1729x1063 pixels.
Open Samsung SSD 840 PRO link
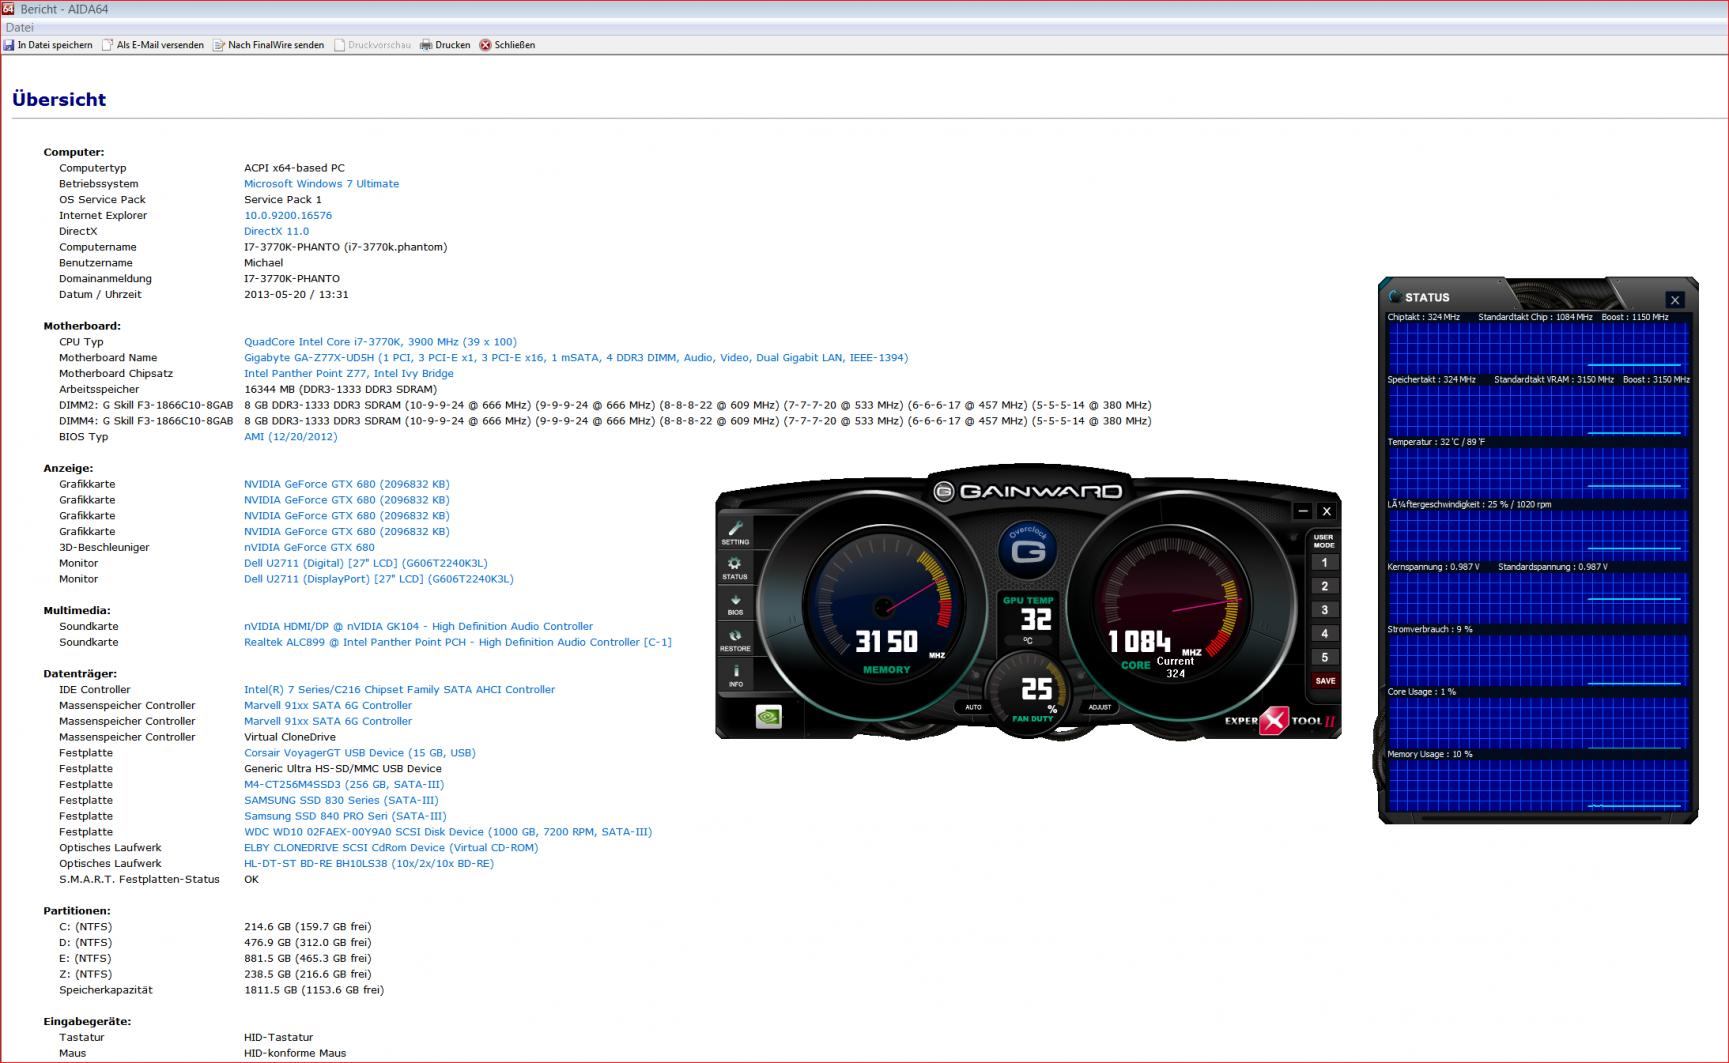tap(345, 817)
